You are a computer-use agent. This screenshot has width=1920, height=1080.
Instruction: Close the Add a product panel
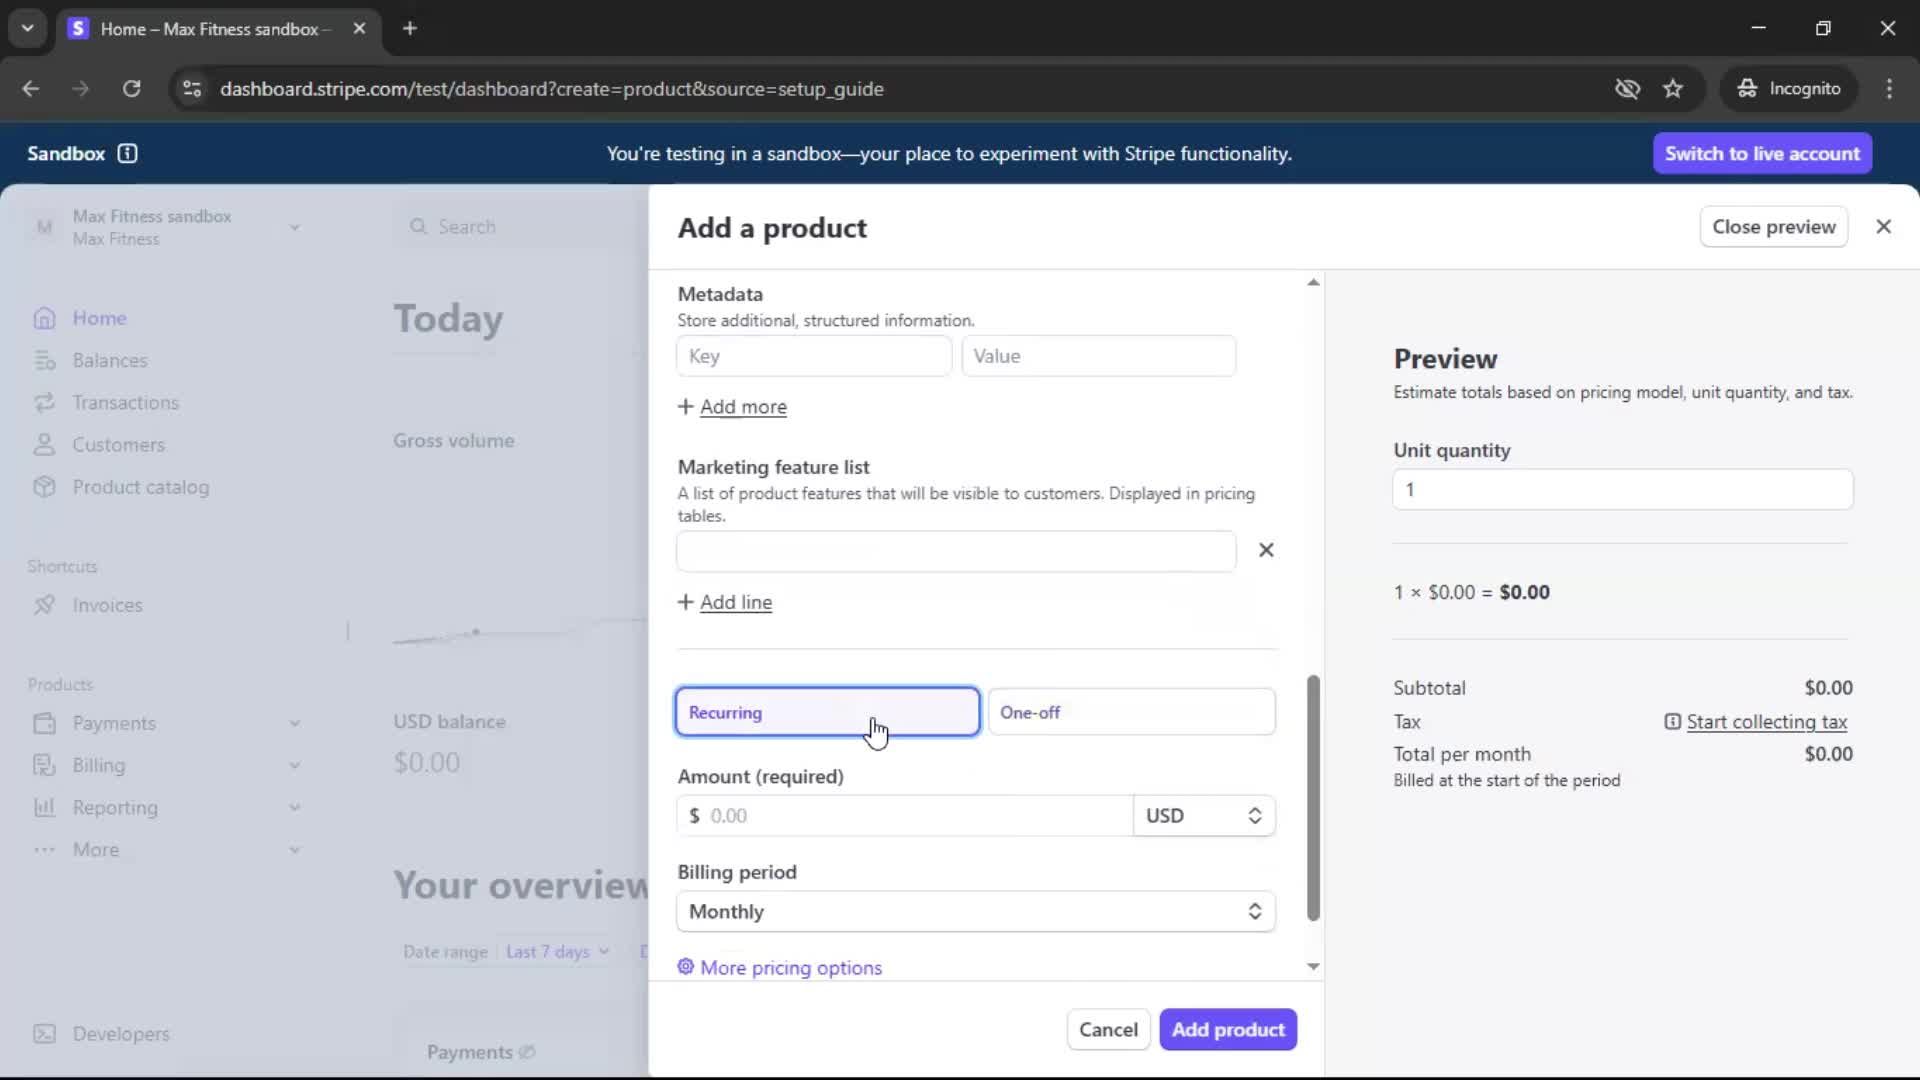(1883, 227)
